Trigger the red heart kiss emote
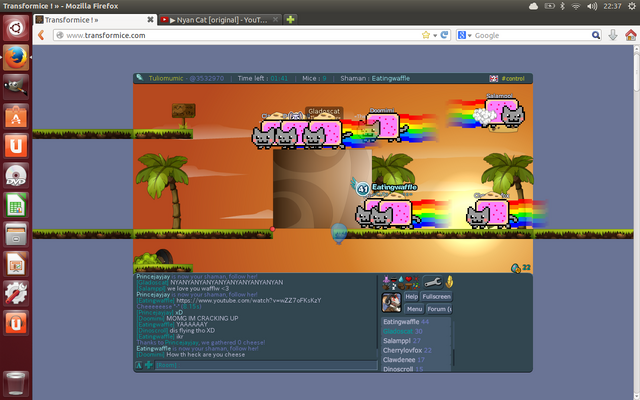 409,279
